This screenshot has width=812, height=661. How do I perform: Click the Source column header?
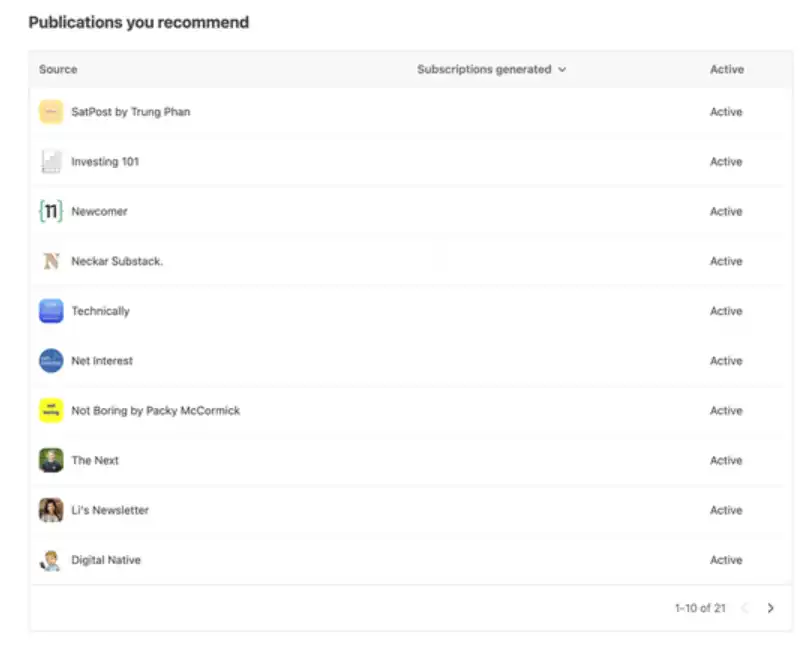58,69
